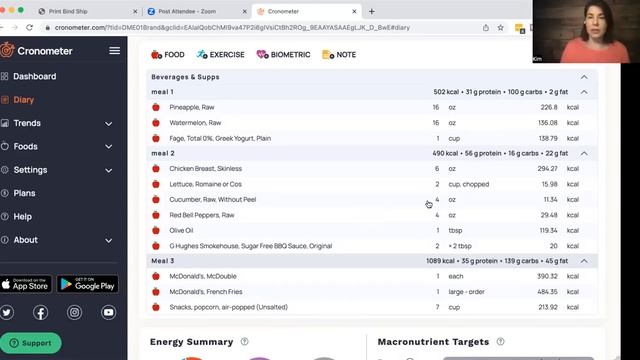Select the Olive Oil food name

(181, 230)
